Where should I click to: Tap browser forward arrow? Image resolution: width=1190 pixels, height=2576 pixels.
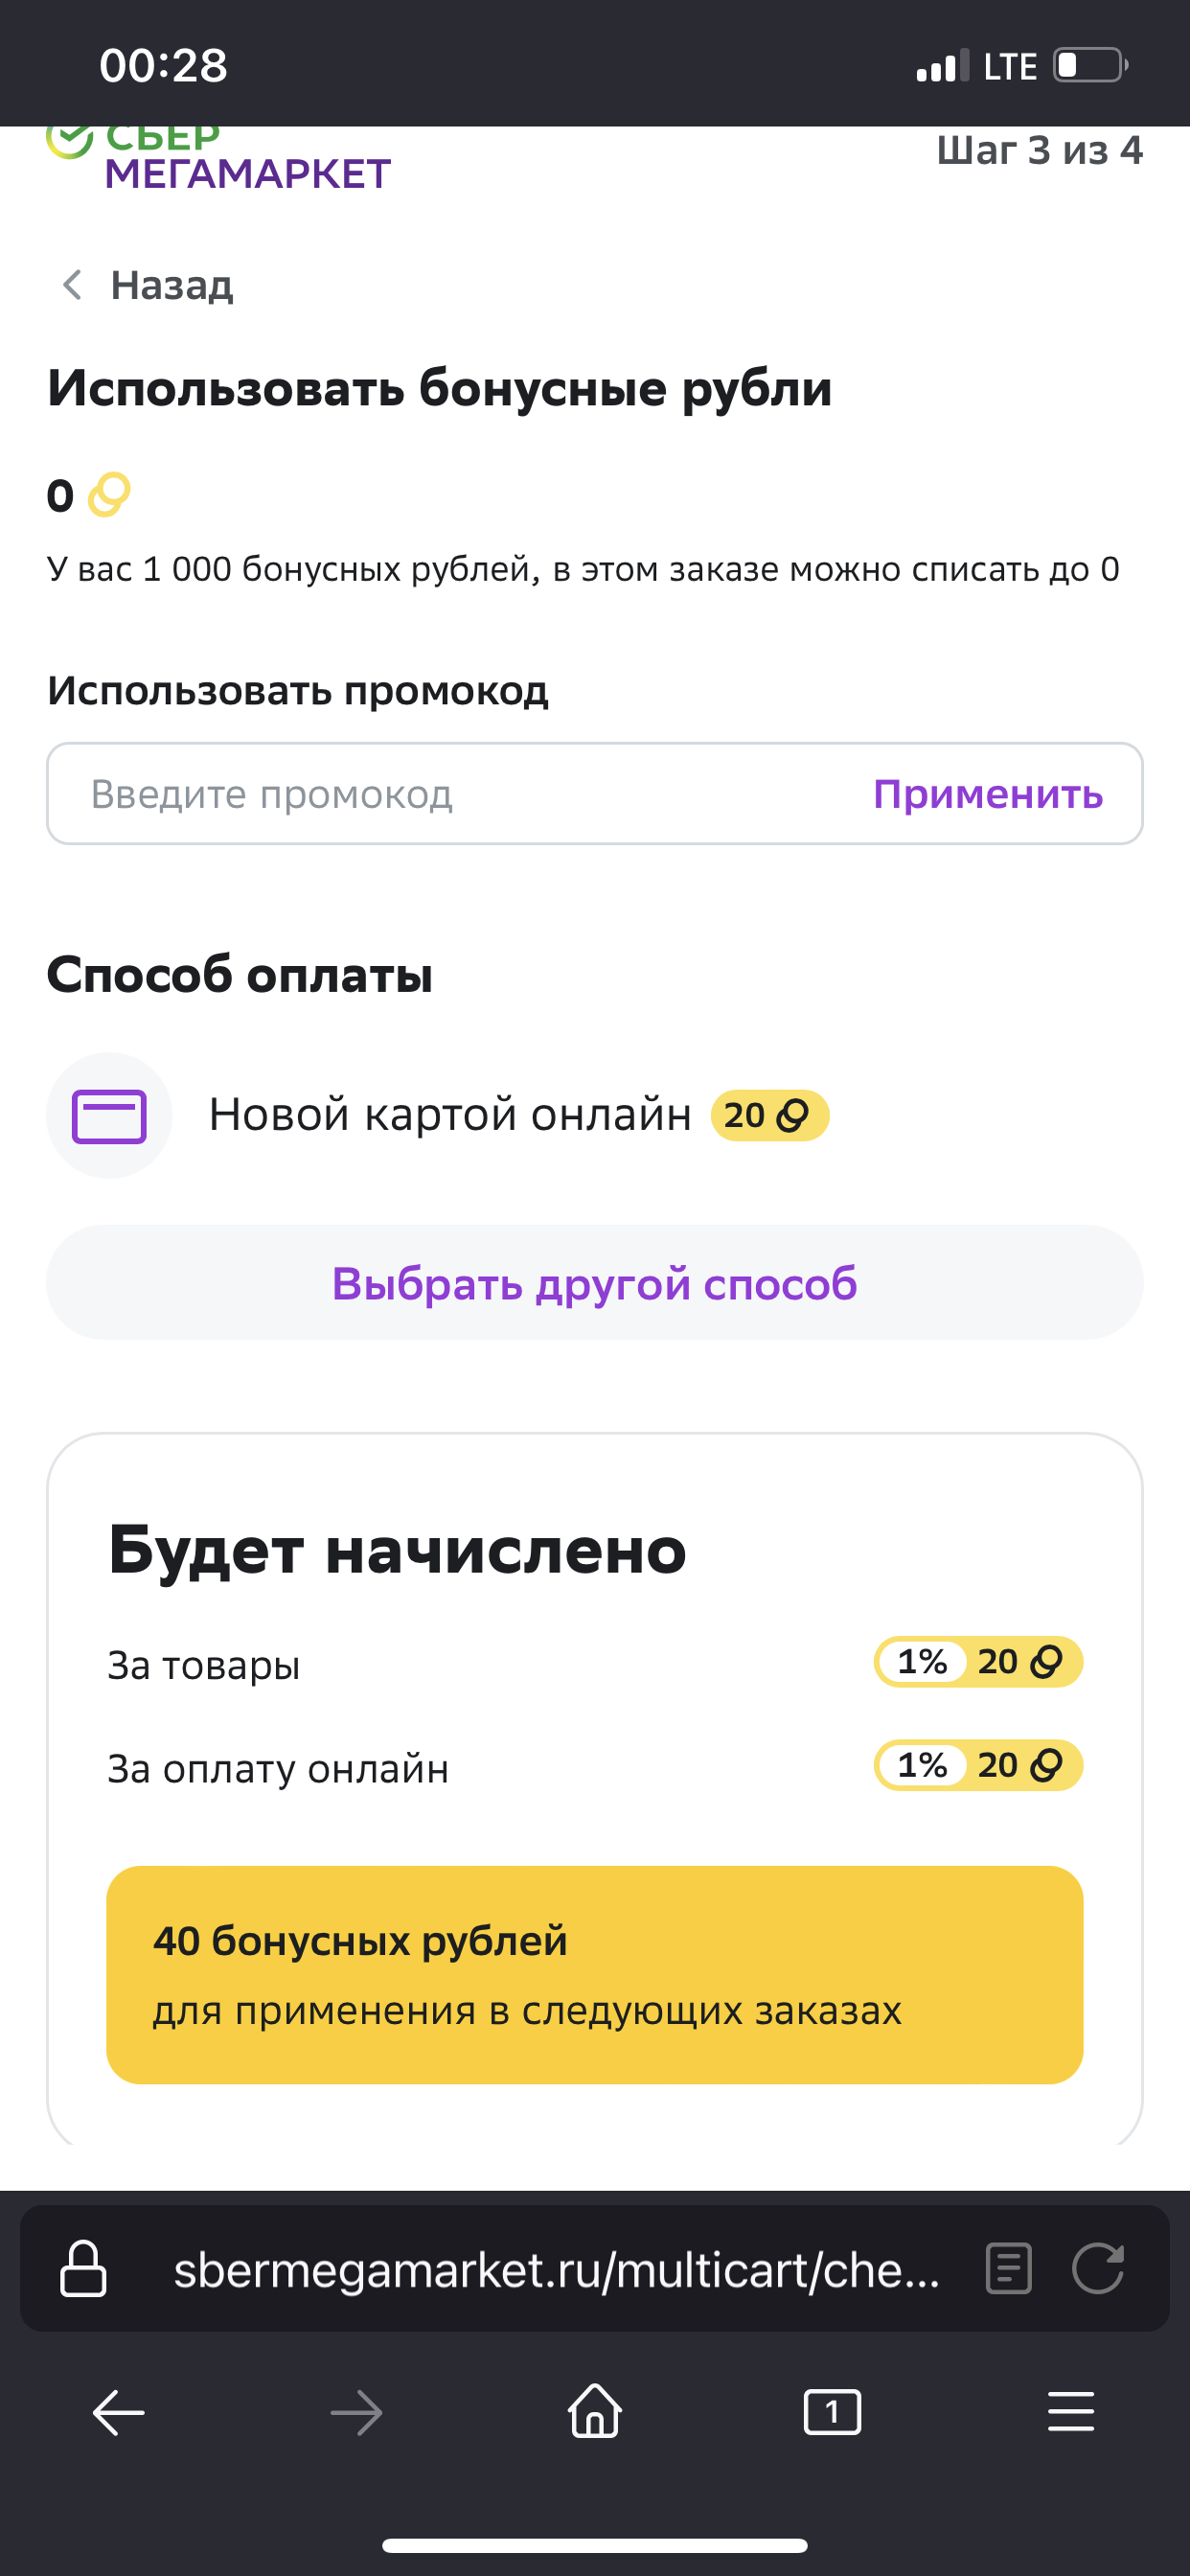[357, 2413]
